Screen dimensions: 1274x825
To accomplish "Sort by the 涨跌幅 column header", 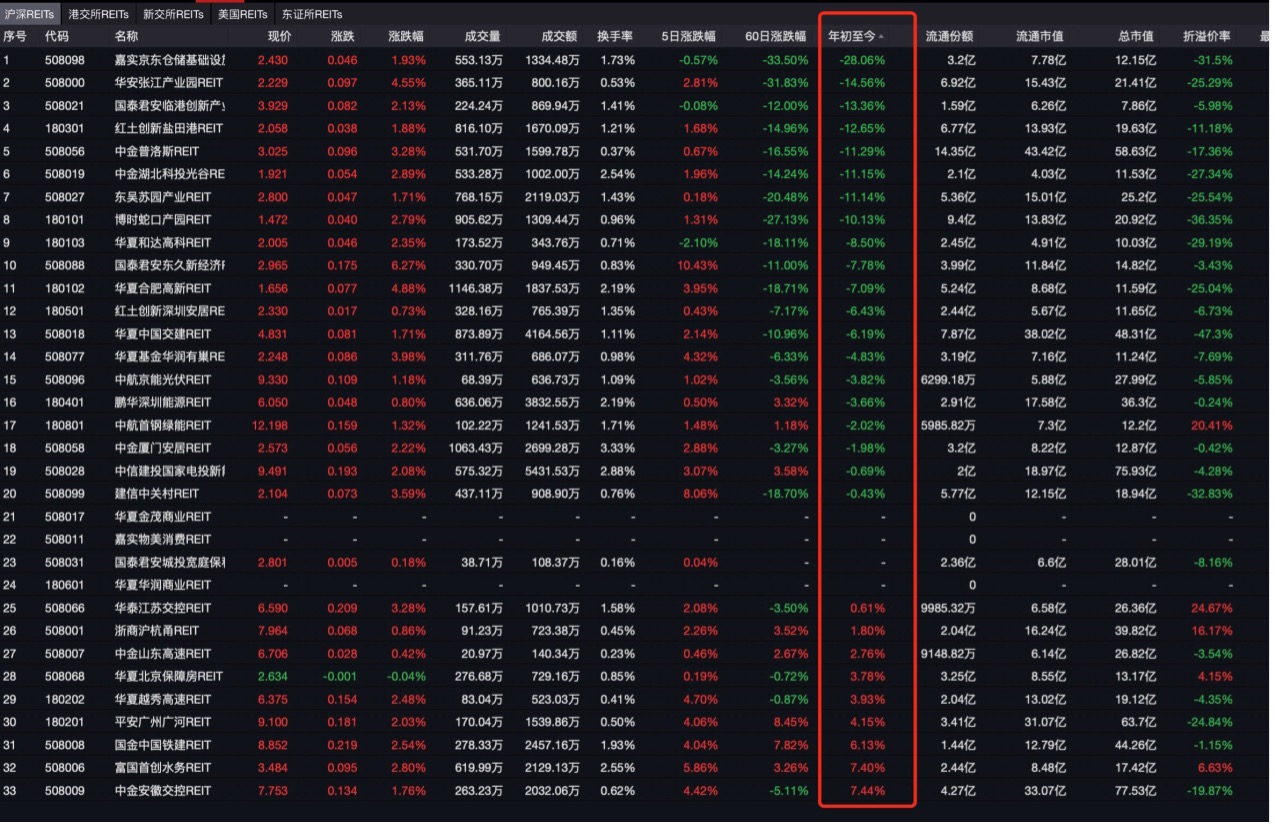I will (406, 36).
